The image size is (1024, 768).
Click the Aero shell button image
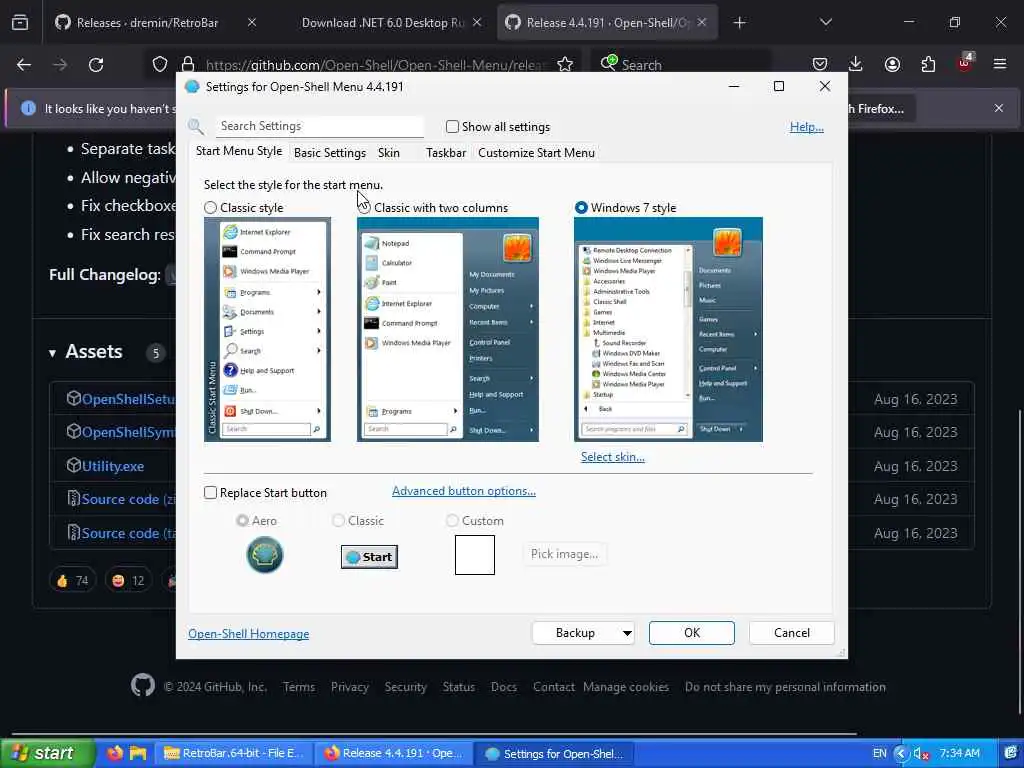[264, 555]
